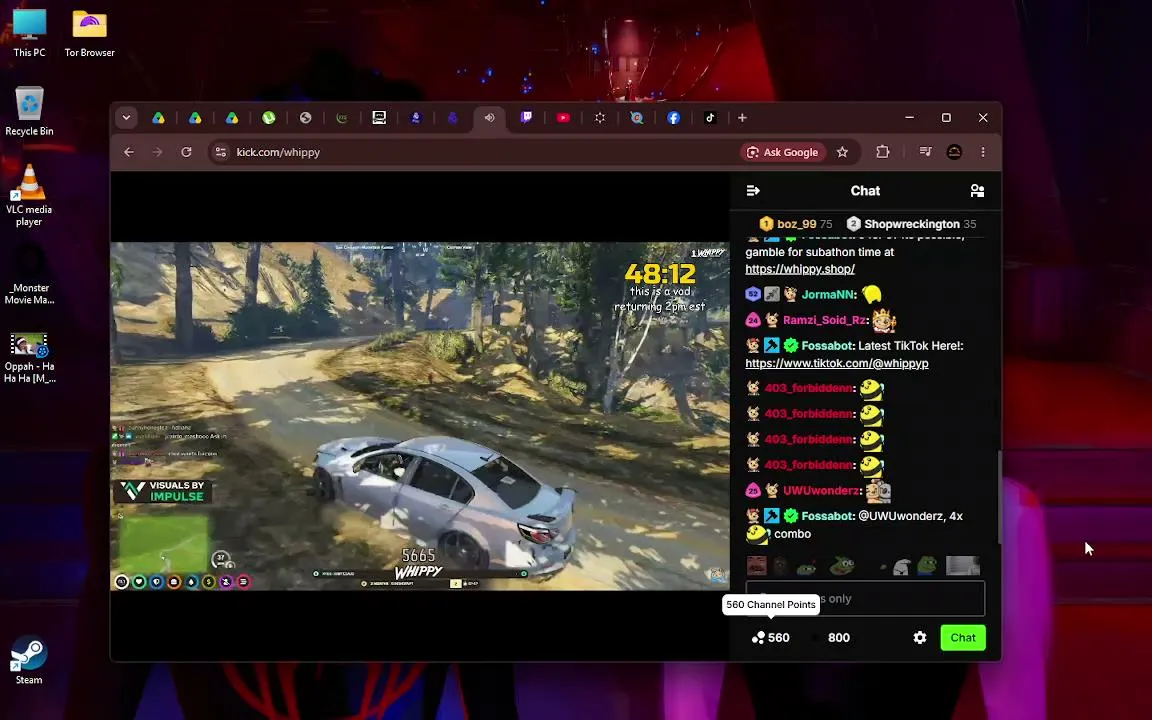
Task: Expand the tab search dropdown arrow
Action: (x=126, y=118)
